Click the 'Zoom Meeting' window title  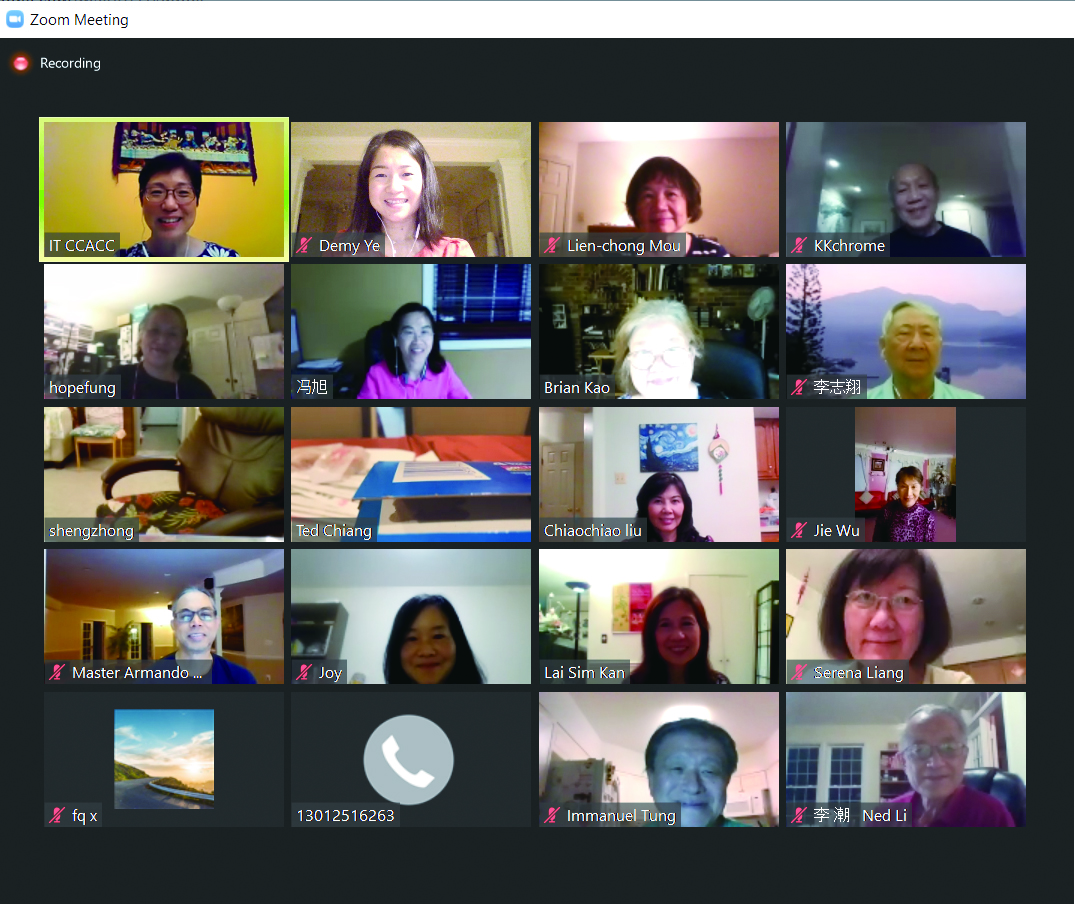(79, 20)
